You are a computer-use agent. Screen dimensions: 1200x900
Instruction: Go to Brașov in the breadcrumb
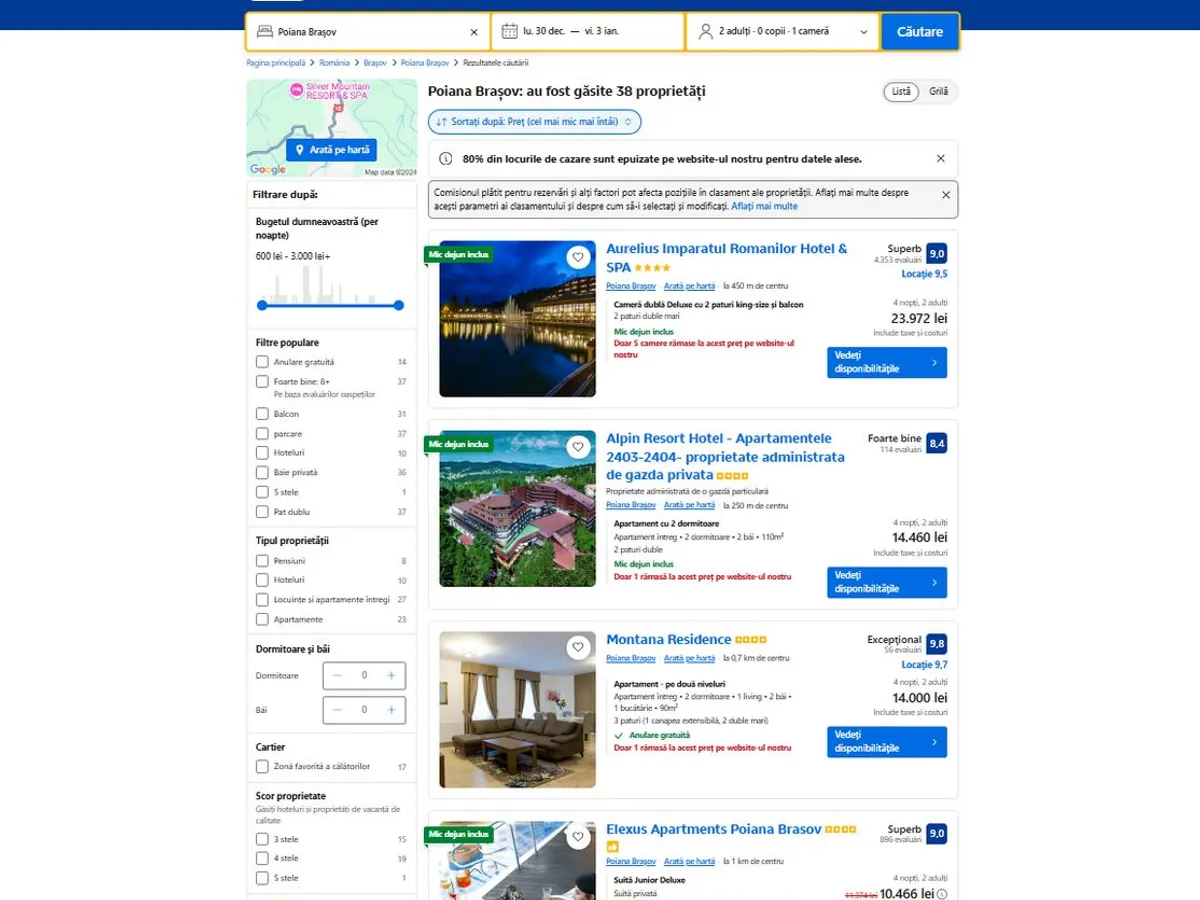375,63
